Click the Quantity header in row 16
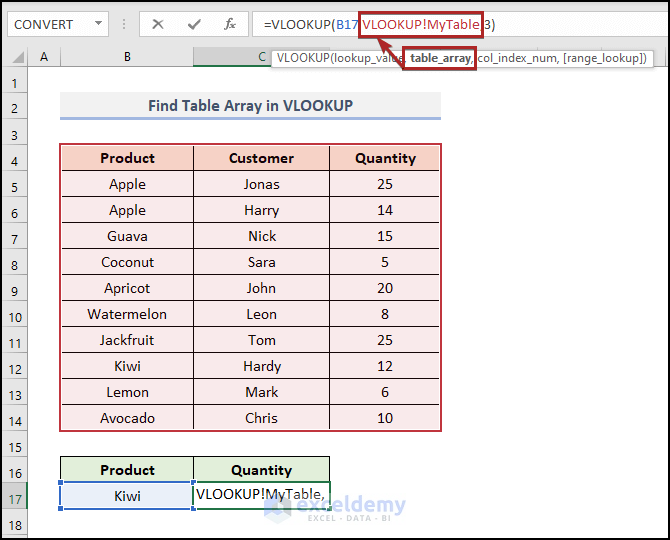Viewport: 670px width, 540px height. click(x=262, y=470)
